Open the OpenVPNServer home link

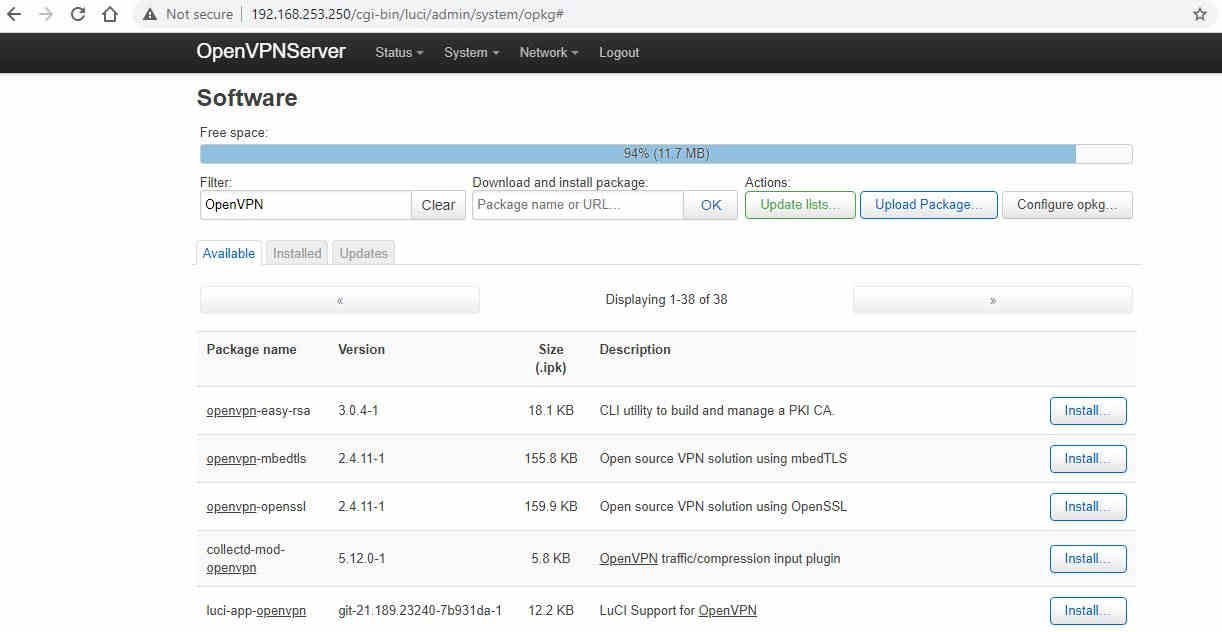click(x=271, y=52)
